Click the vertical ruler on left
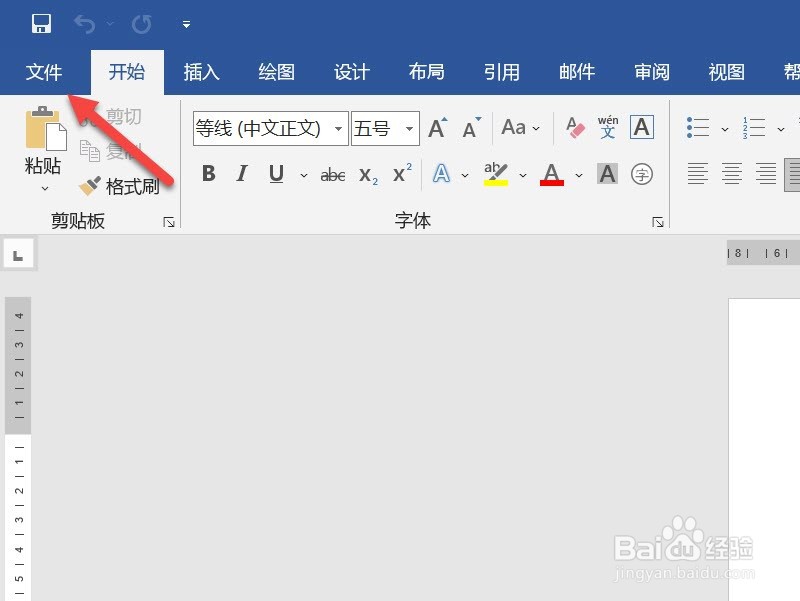Image resolution: width=800 pixels, height=601 pixels. [18, 449]
